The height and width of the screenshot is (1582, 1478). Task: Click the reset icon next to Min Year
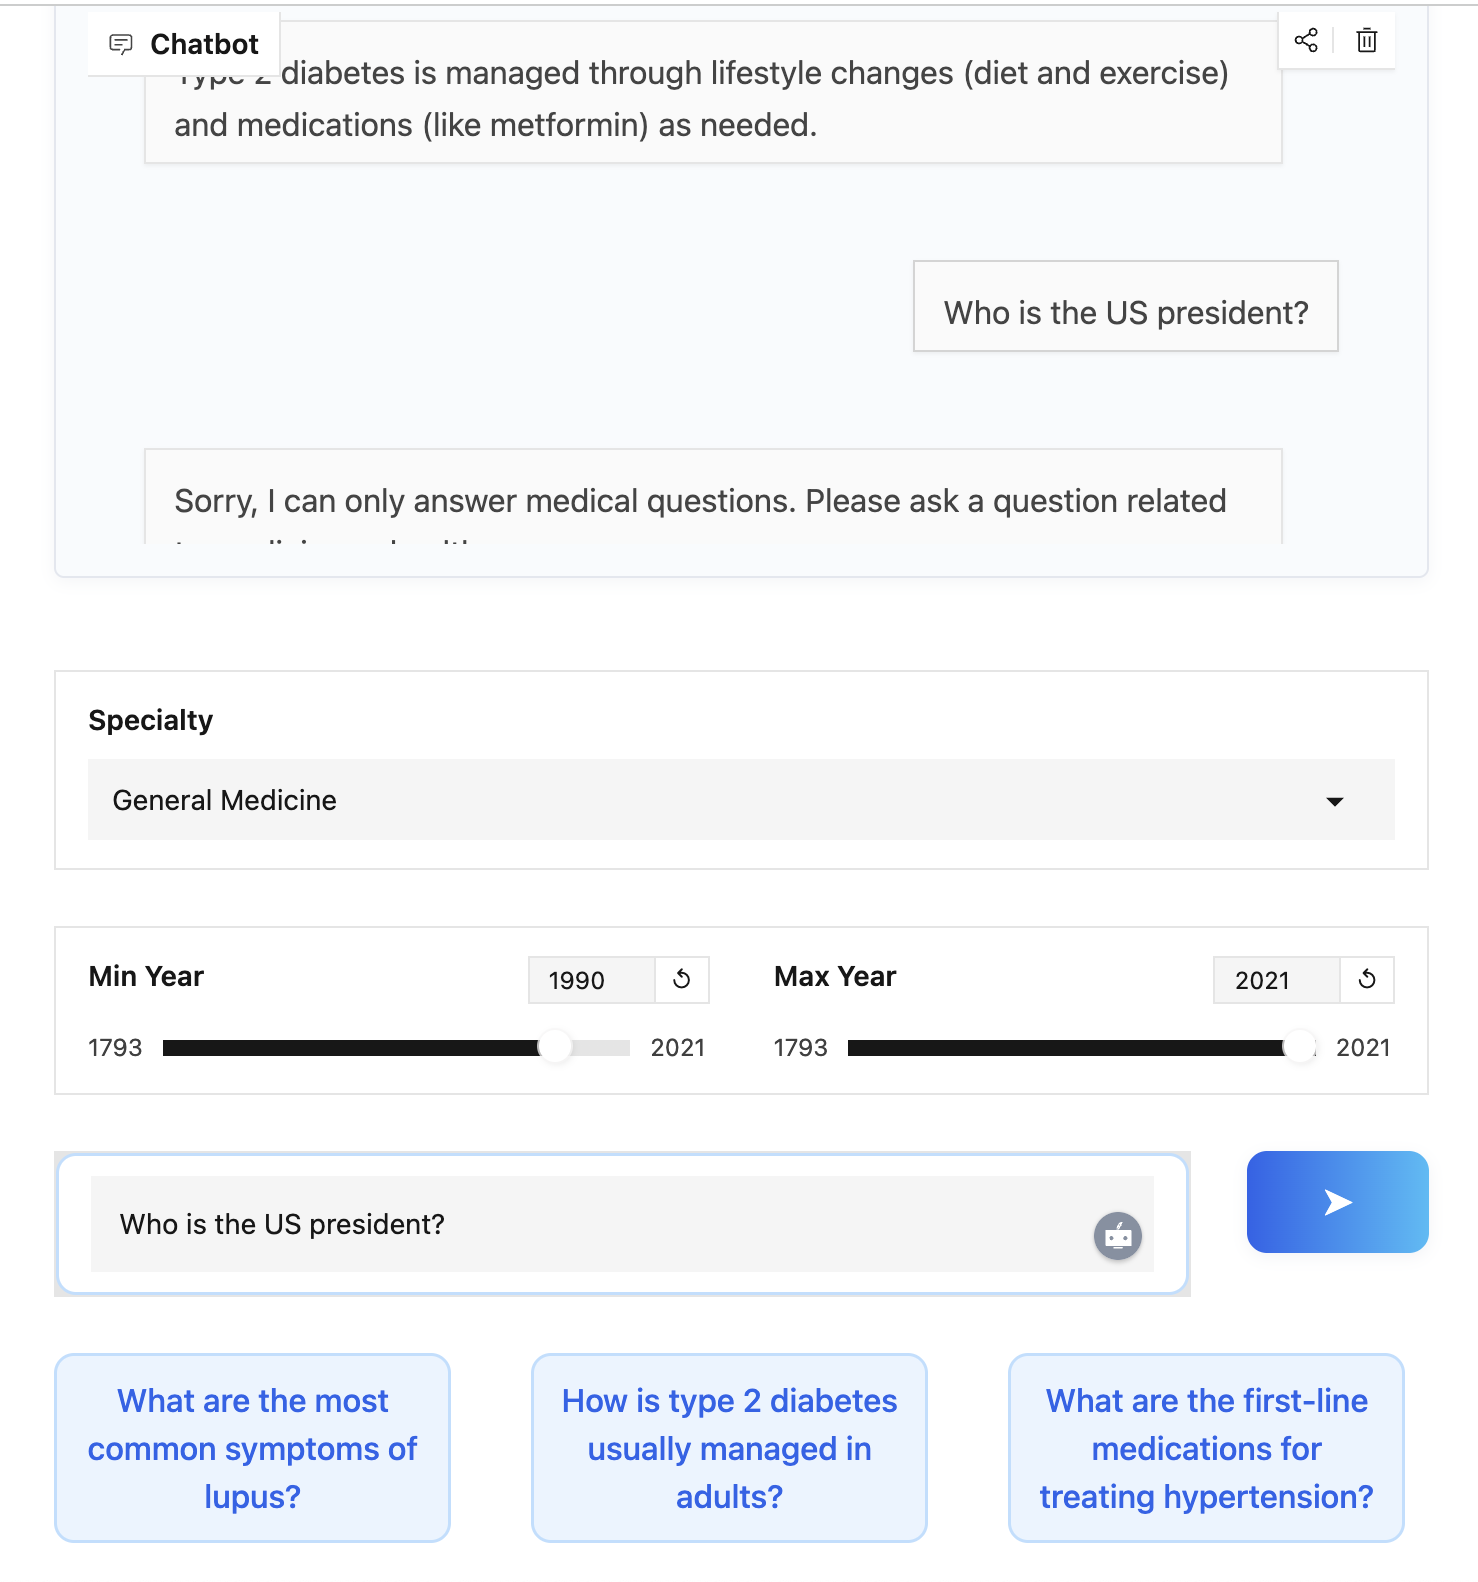point(681,980)
